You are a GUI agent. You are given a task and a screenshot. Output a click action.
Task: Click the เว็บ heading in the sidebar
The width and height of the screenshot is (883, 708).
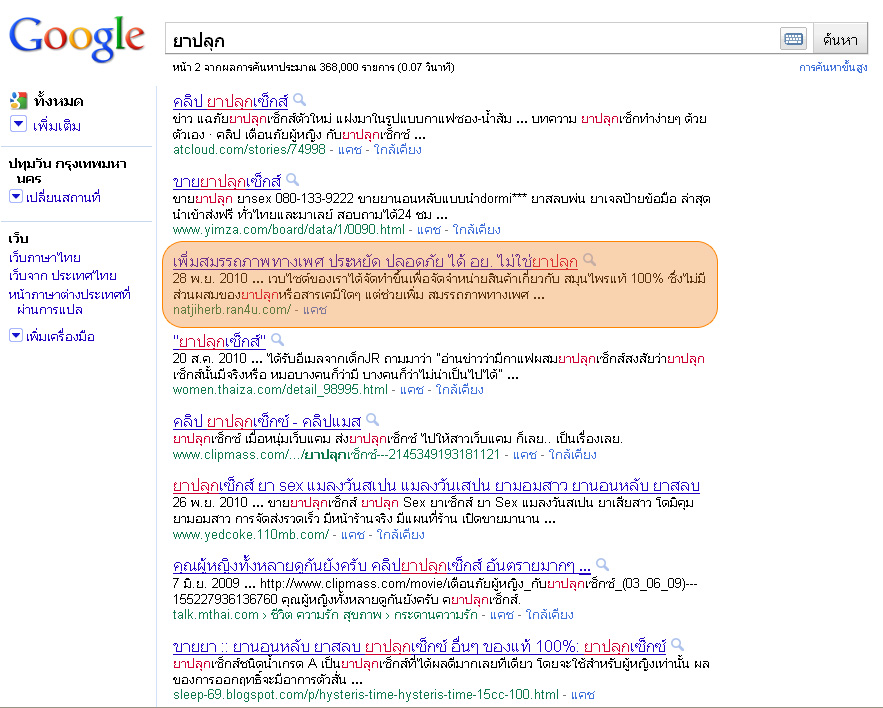pos(19,239)
